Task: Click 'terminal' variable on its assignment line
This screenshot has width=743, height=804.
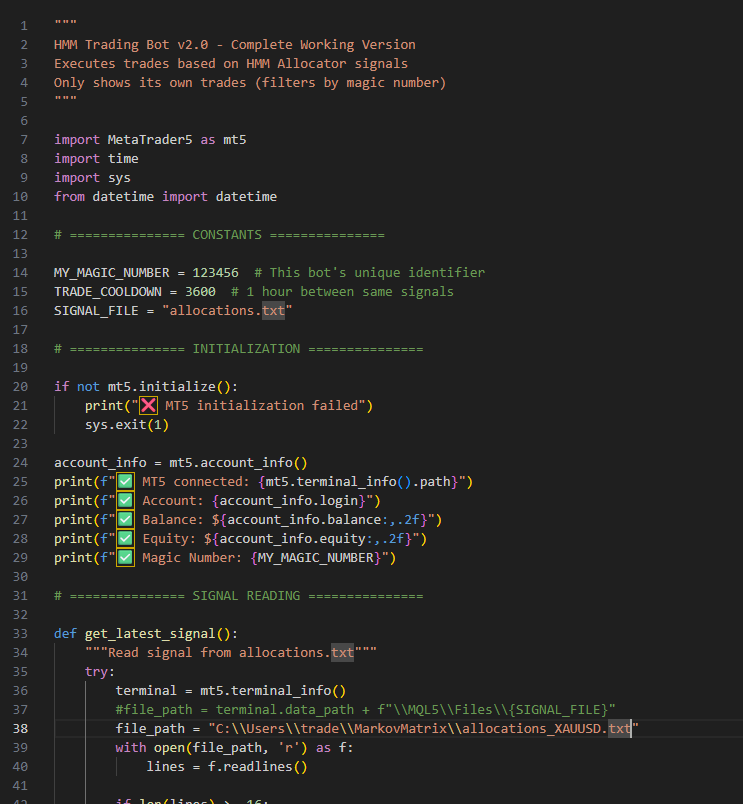Action: click(146, 691)
